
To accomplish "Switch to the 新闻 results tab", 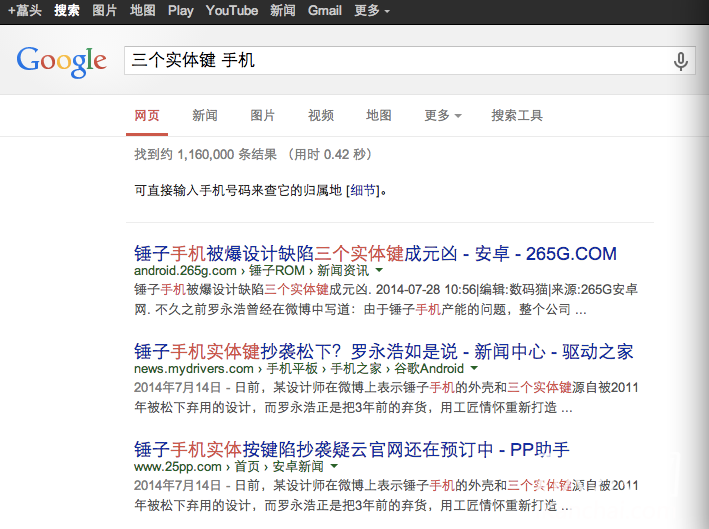I will click(205, 116).
